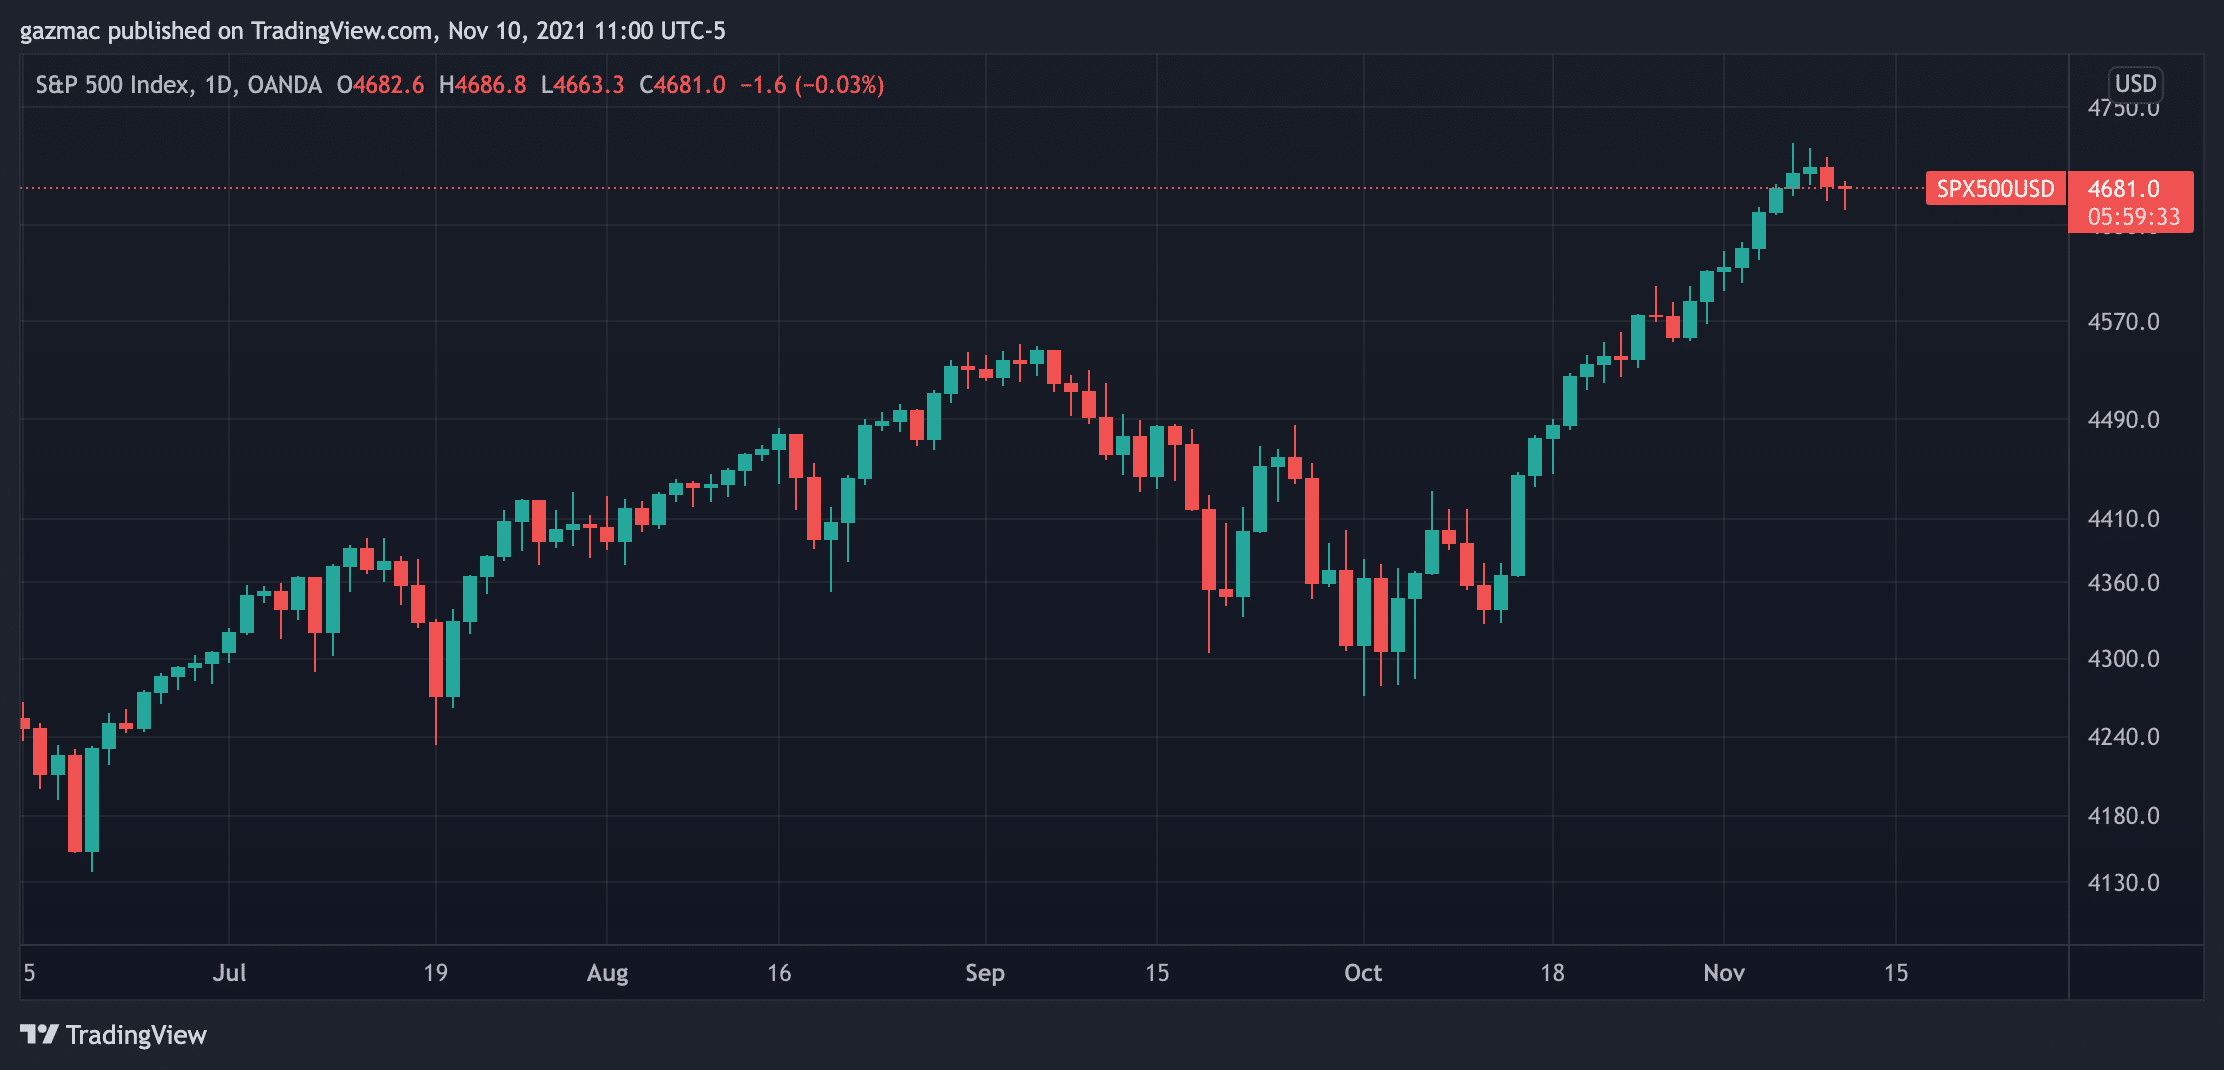The width and height of the screenshot is (2224, 1070).
Task: Click the Sep label on time axis
Action: 985,973
